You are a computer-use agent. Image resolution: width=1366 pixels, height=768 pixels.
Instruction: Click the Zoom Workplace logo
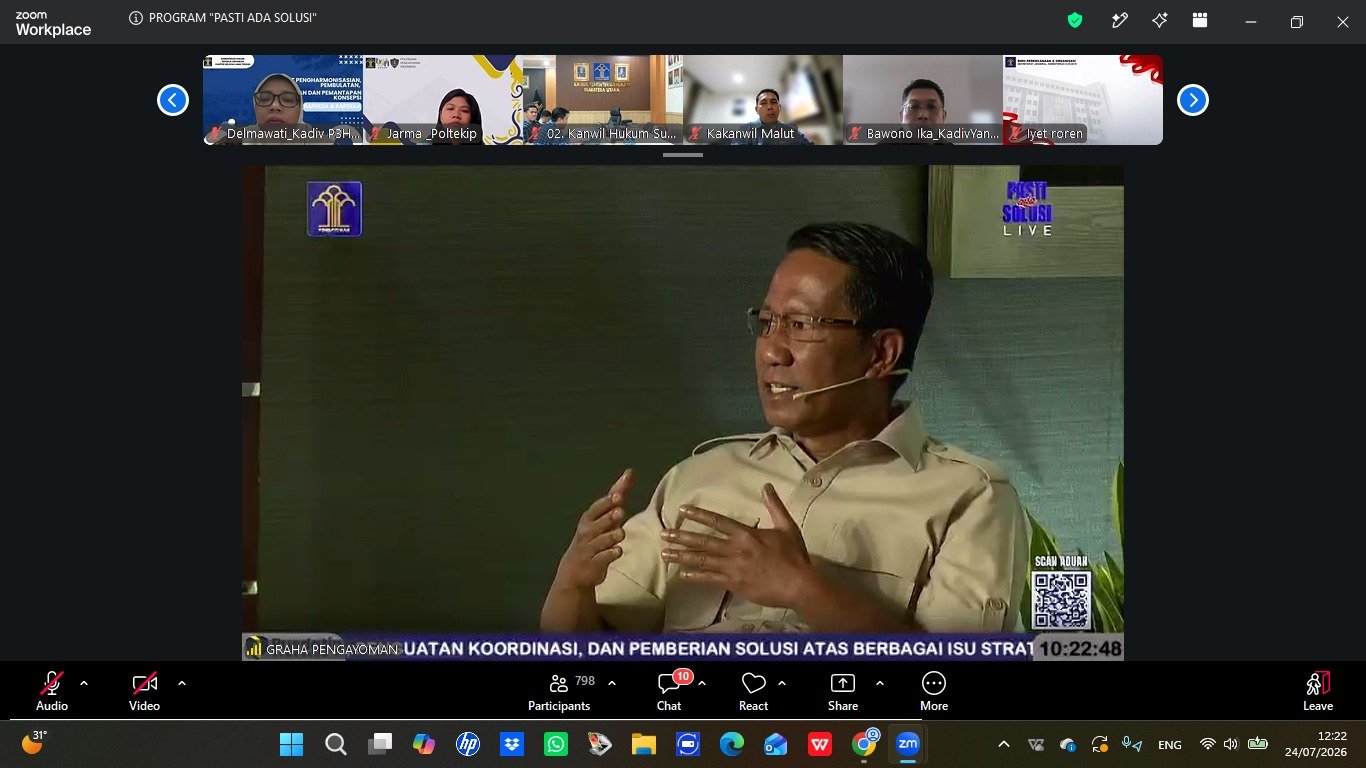pos(53,24)
